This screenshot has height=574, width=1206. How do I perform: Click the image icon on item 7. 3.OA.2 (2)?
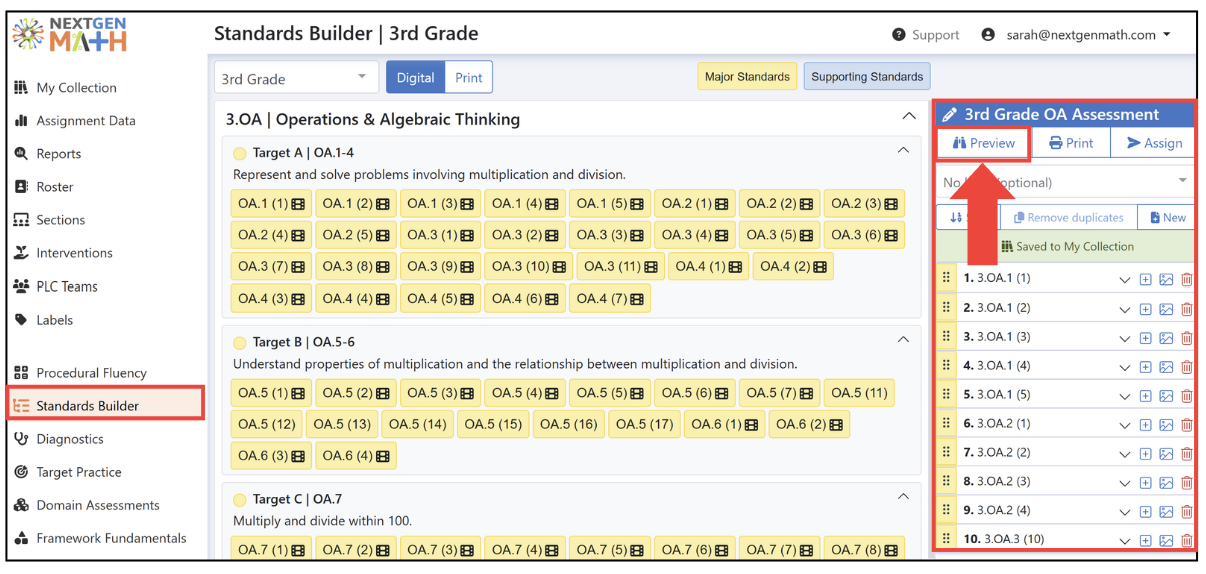[1166, 454]
